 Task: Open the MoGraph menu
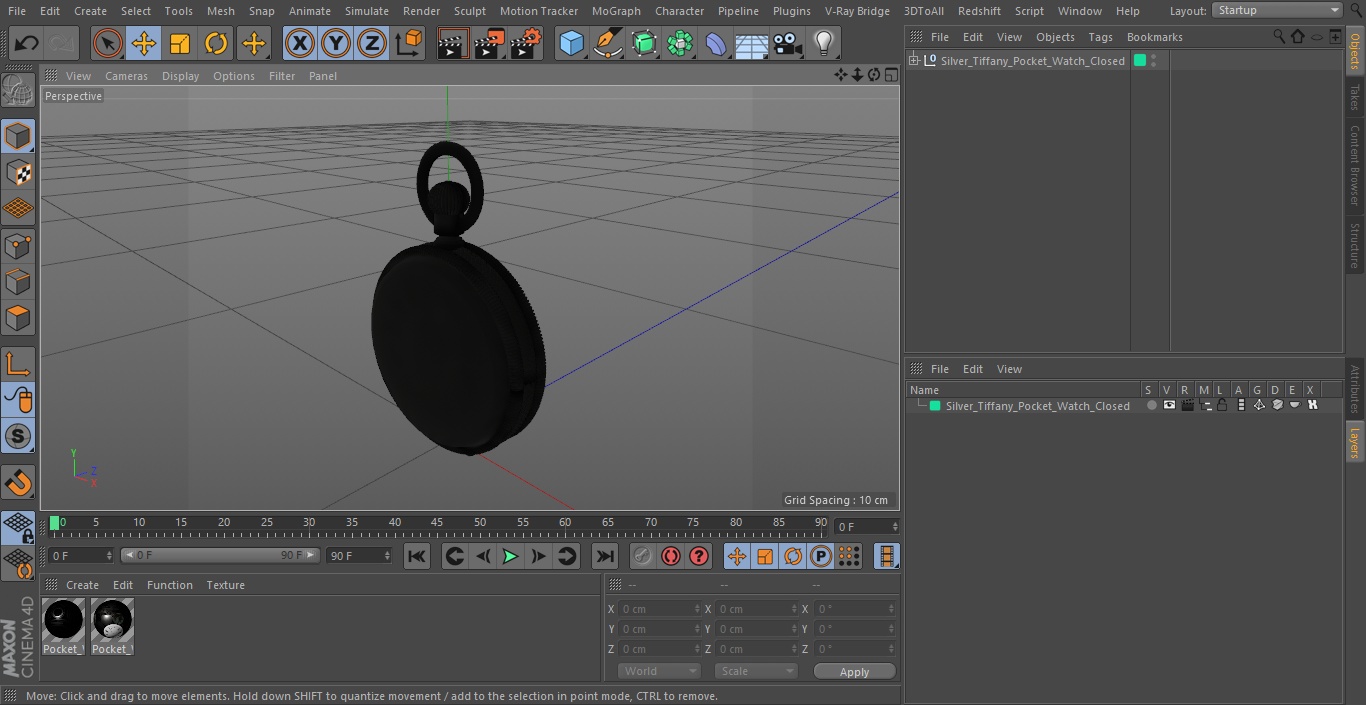pos(616,11)
